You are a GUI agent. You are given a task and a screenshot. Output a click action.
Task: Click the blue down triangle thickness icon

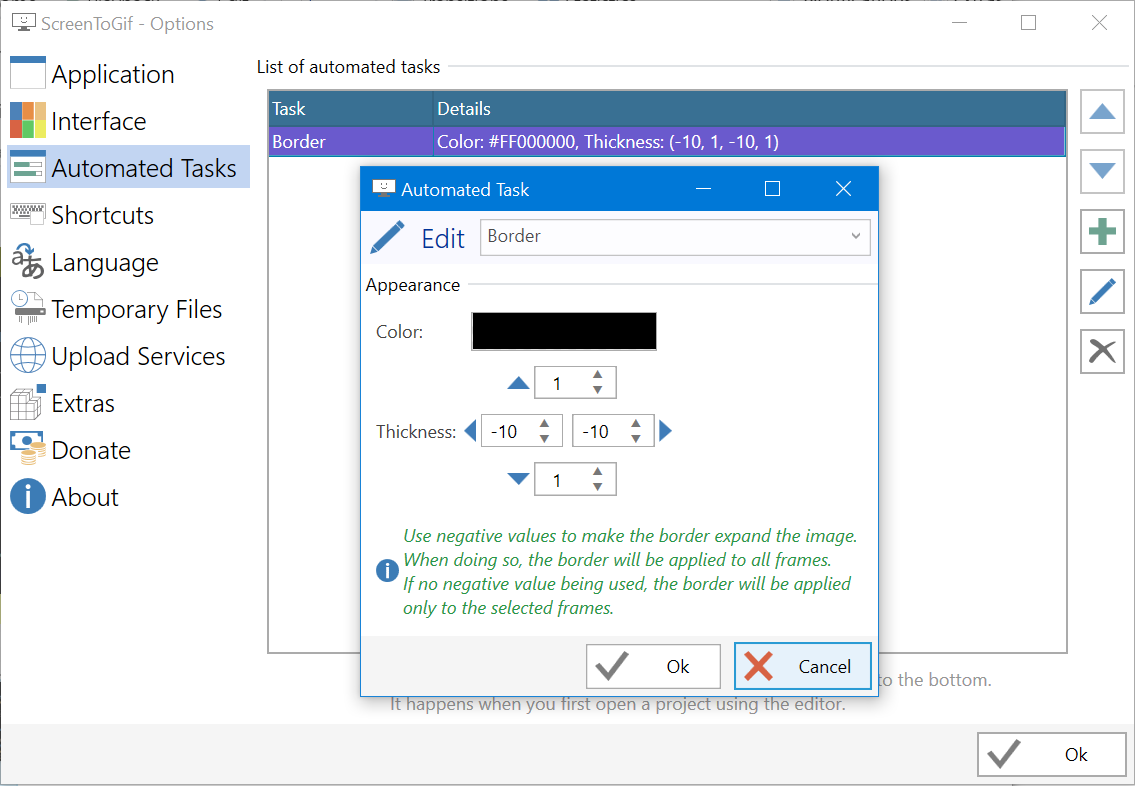518,478
